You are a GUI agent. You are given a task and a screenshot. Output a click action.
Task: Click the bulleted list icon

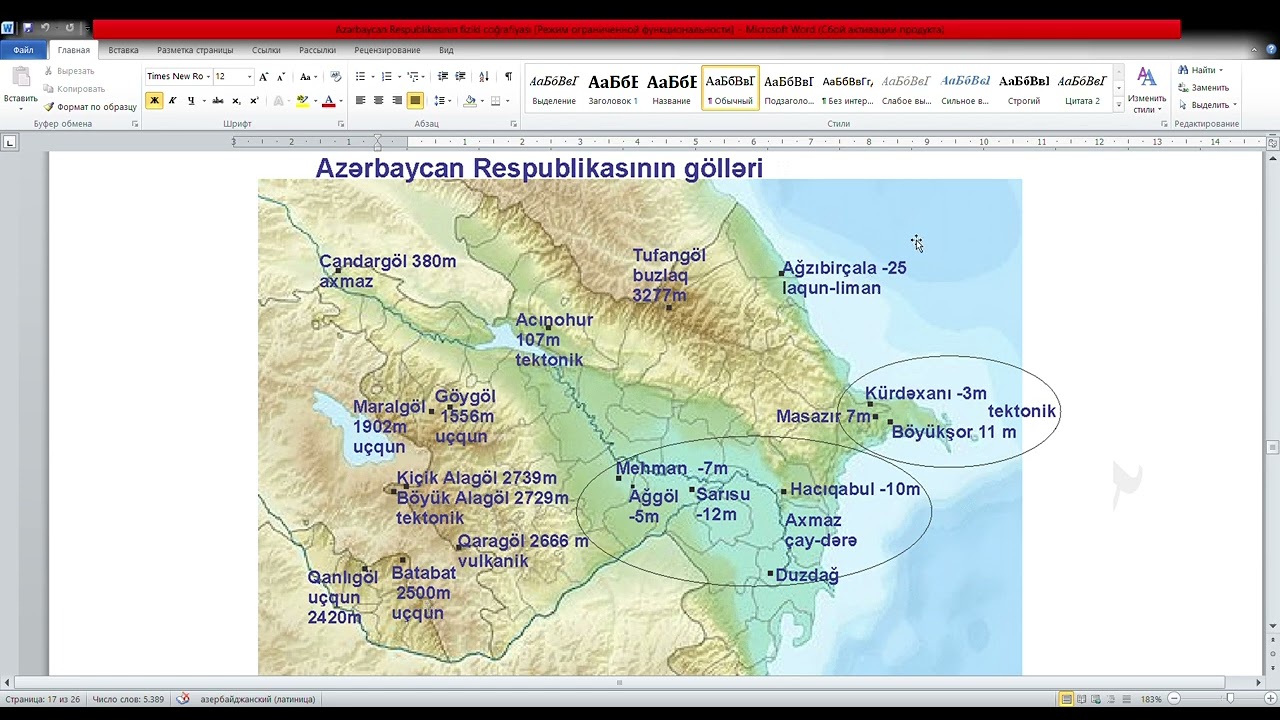coord(360,76)
